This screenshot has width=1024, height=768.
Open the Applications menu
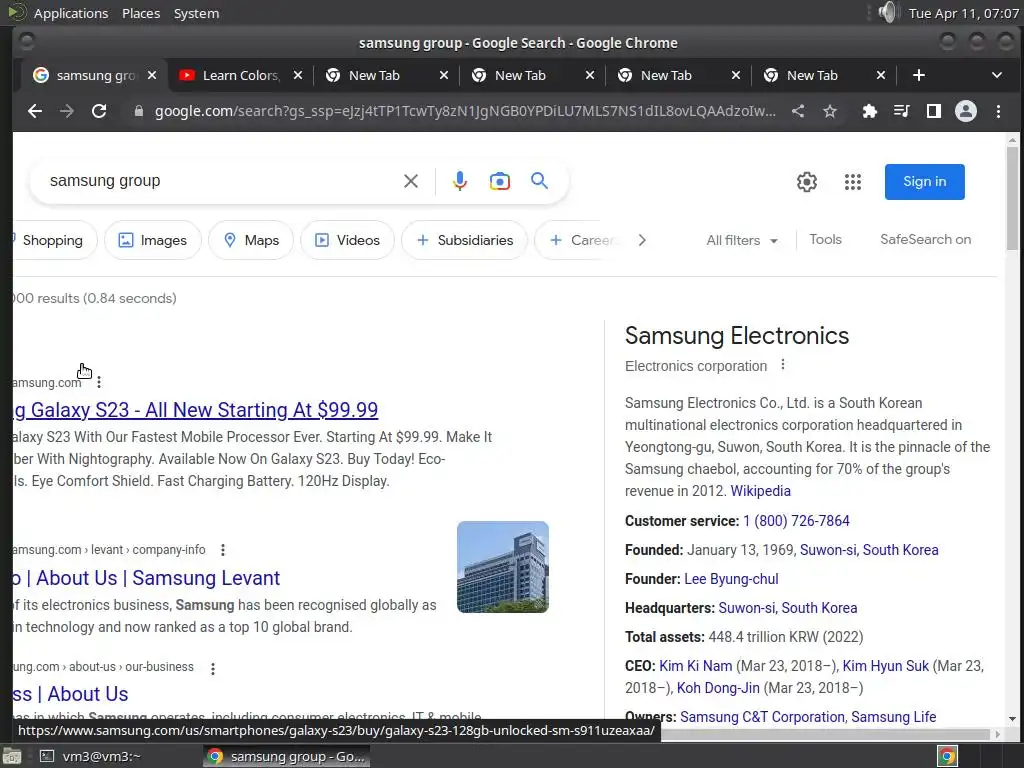pyautogui.click(x=71, y=13)
